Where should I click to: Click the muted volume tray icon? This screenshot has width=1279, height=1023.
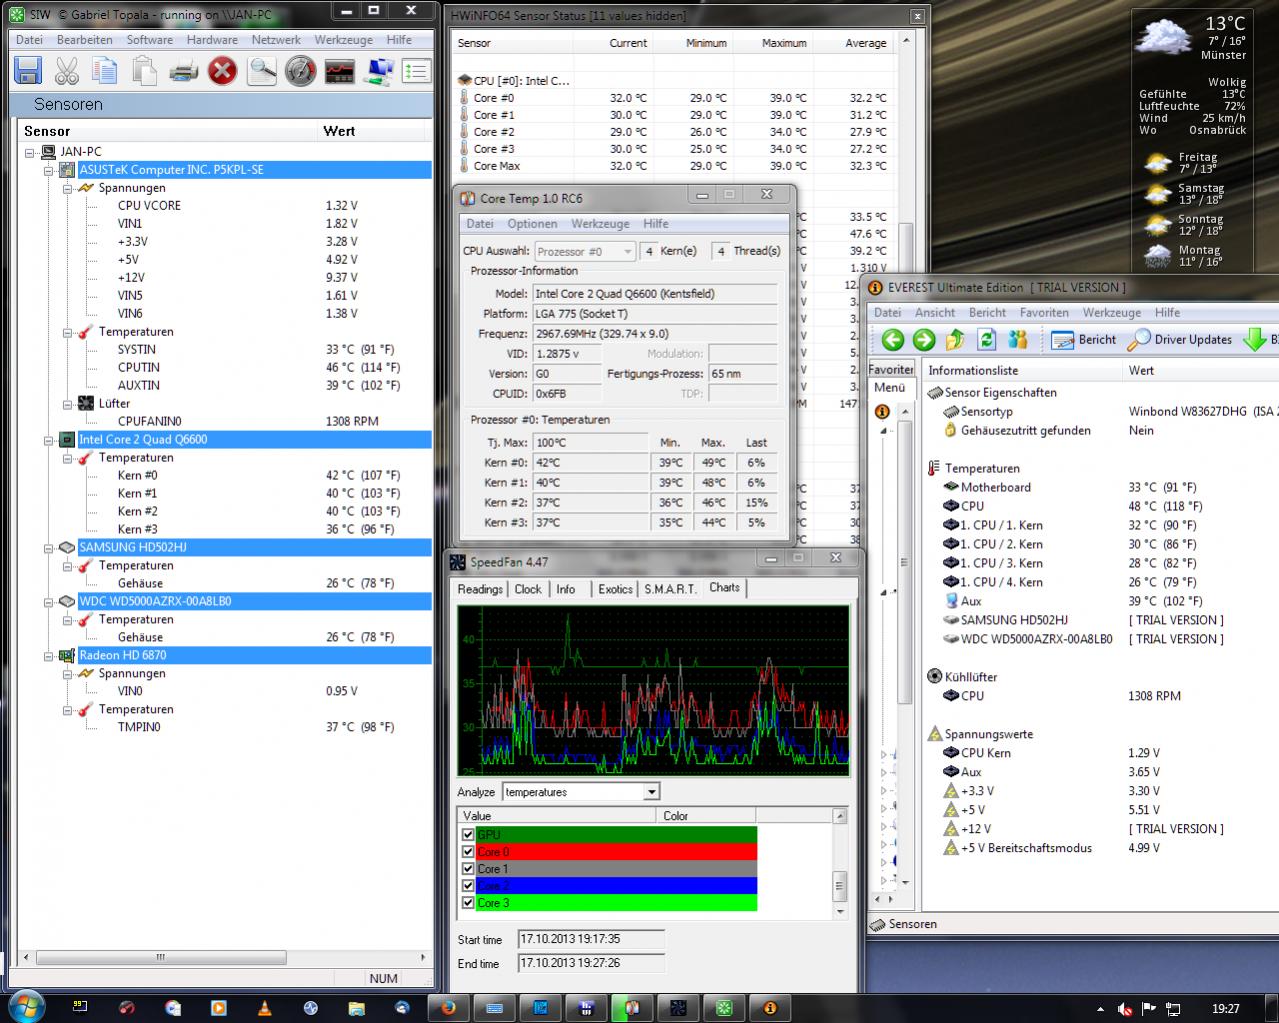coord(1124,1009)
